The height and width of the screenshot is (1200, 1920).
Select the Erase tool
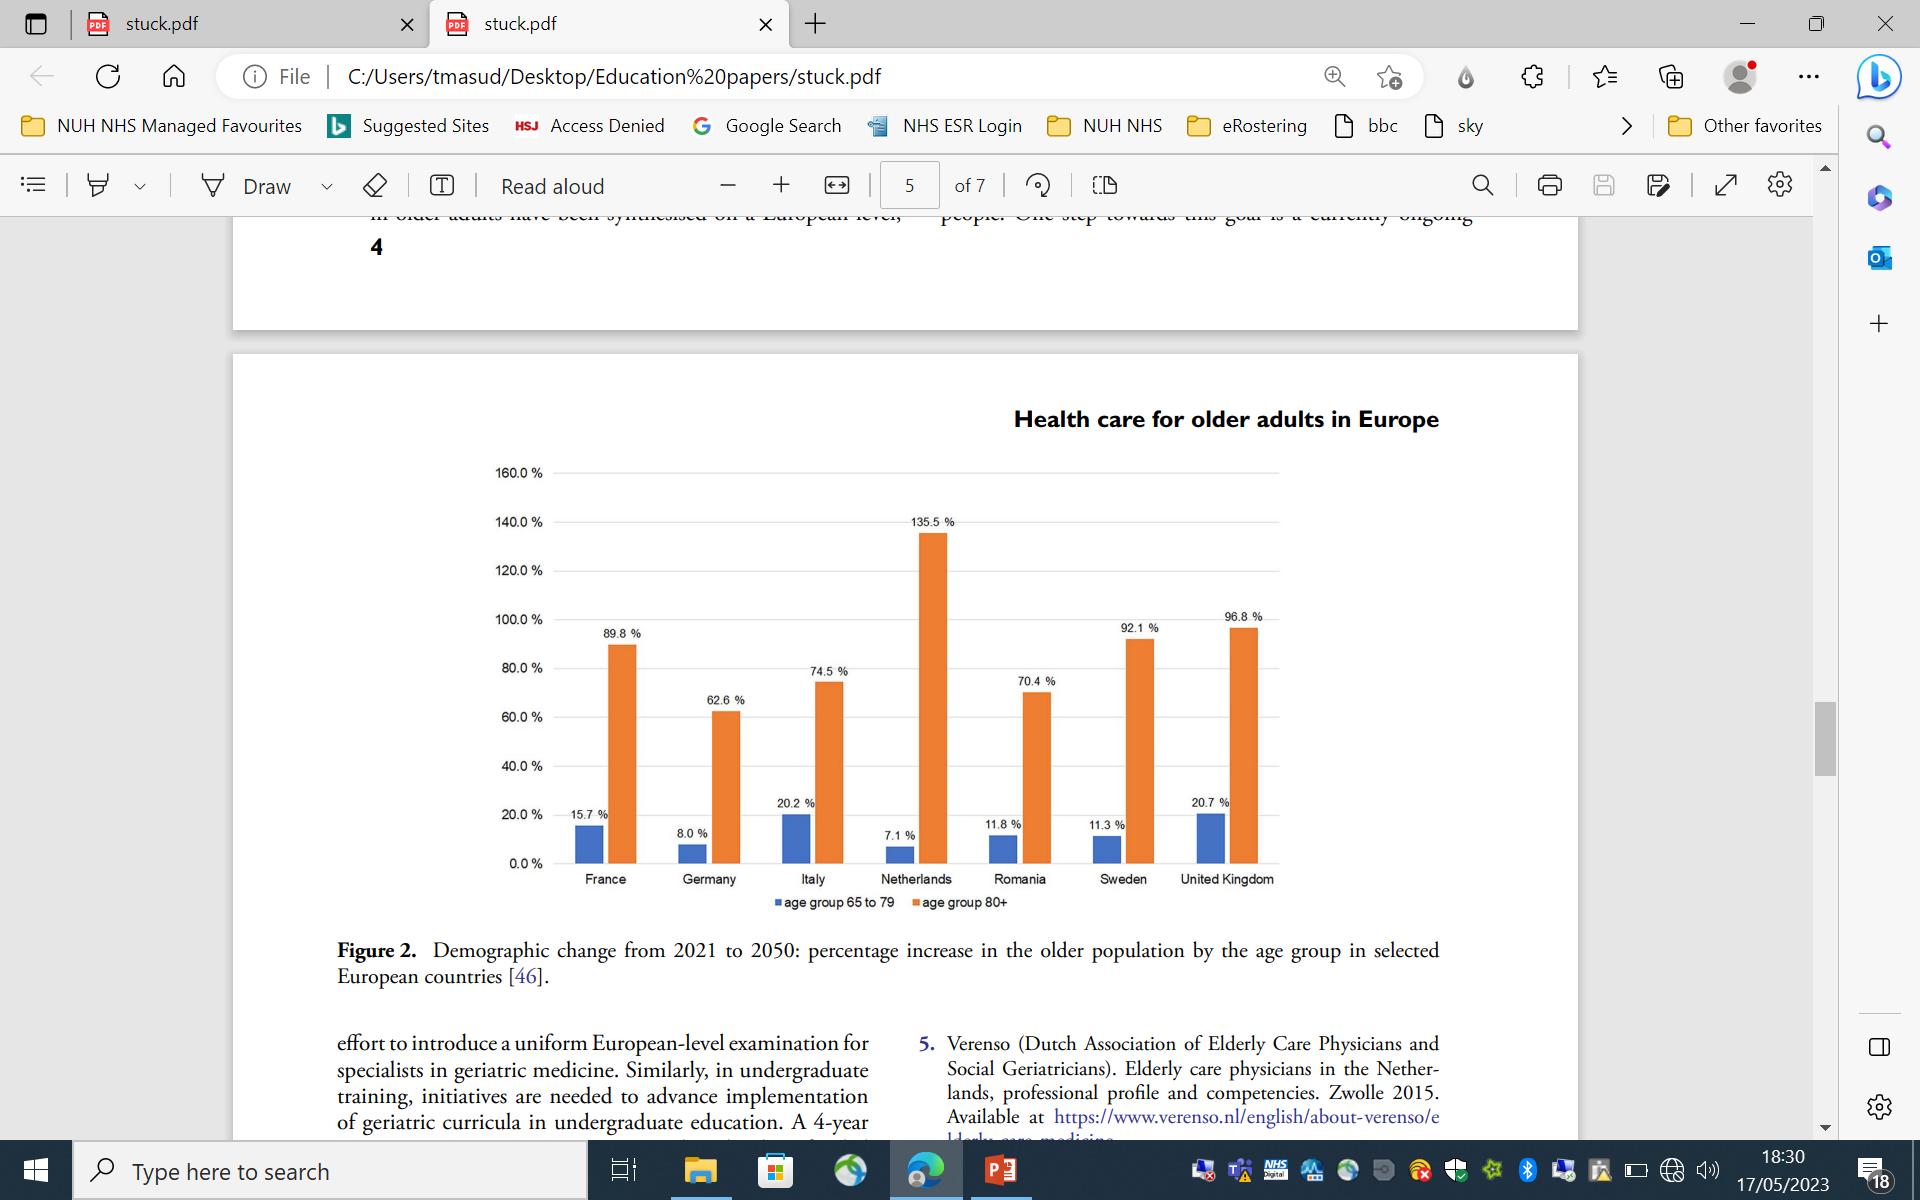pyautogui.click(x=374, y=185)
